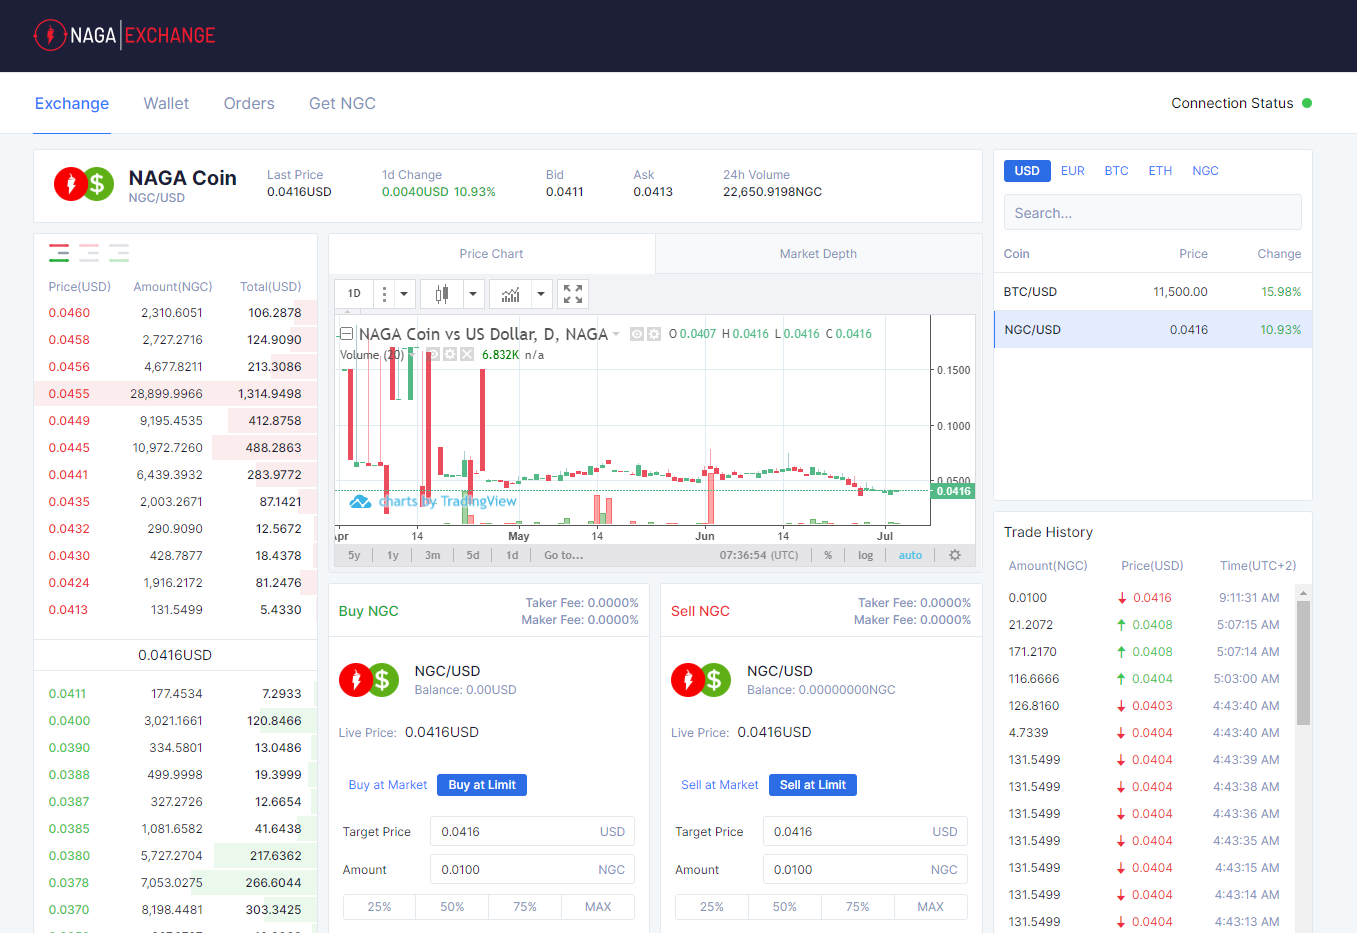
Task: Filter markets by EUR
Action: [x=1073, y=171]
